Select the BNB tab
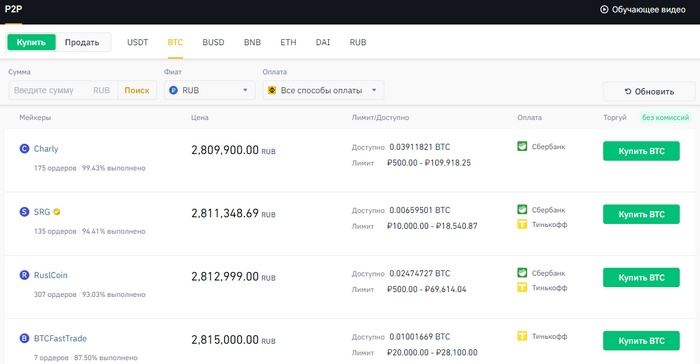 [252, 42]
